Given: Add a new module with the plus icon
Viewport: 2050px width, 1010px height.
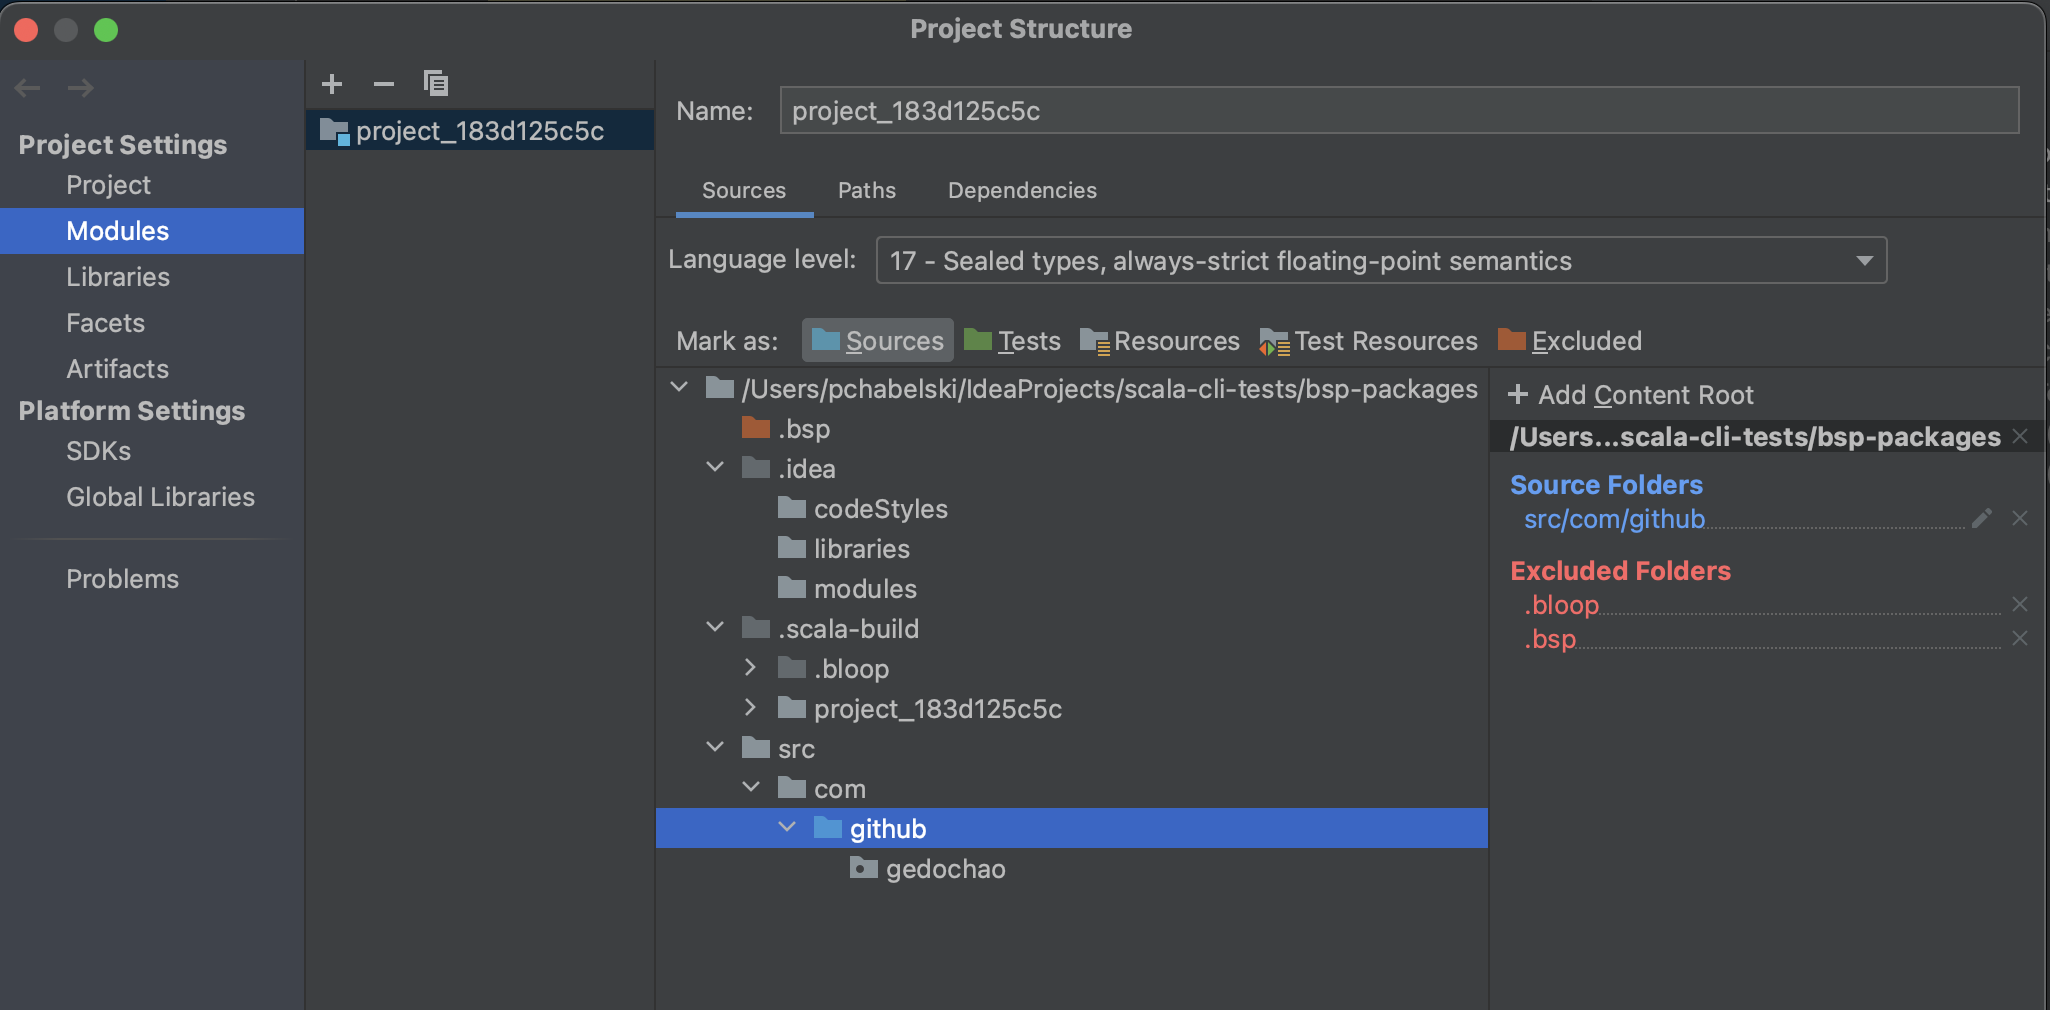Looking at the screenshot, I should click(331, 83).
